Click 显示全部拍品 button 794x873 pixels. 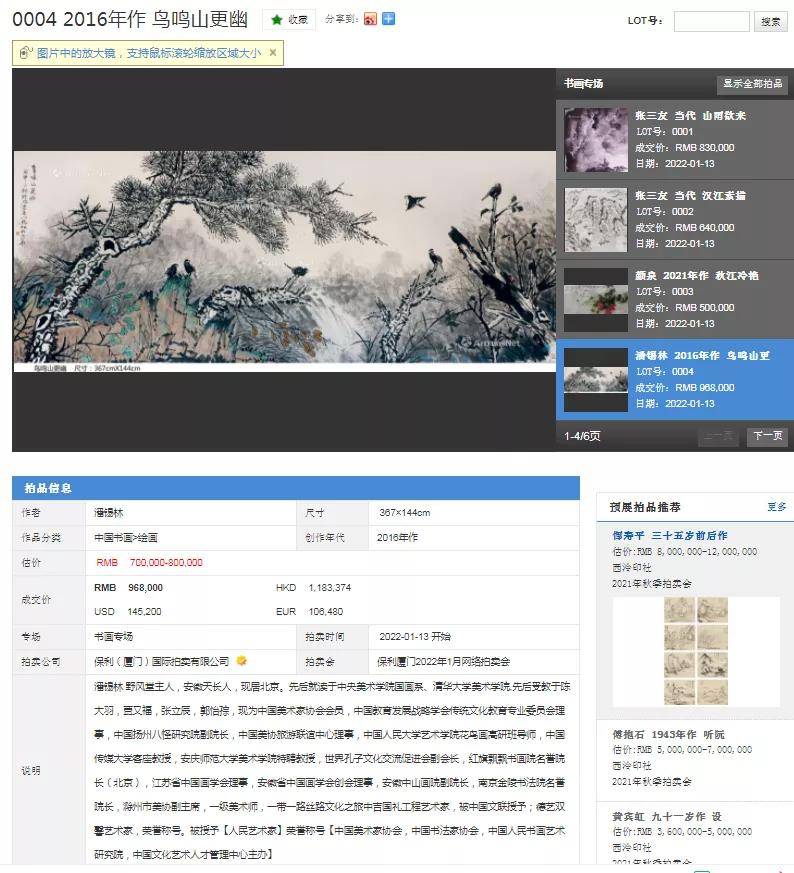pyautogui.click(x=752, y=84)
